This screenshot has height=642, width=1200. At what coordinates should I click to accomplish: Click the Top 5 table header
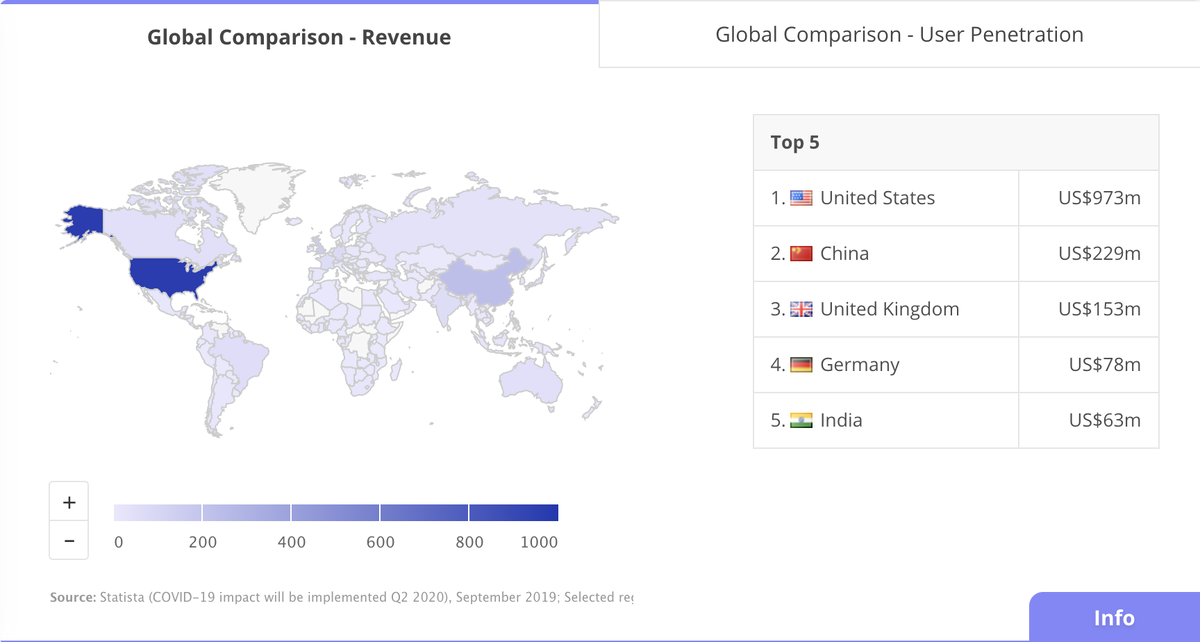click(x=956, y=142)
